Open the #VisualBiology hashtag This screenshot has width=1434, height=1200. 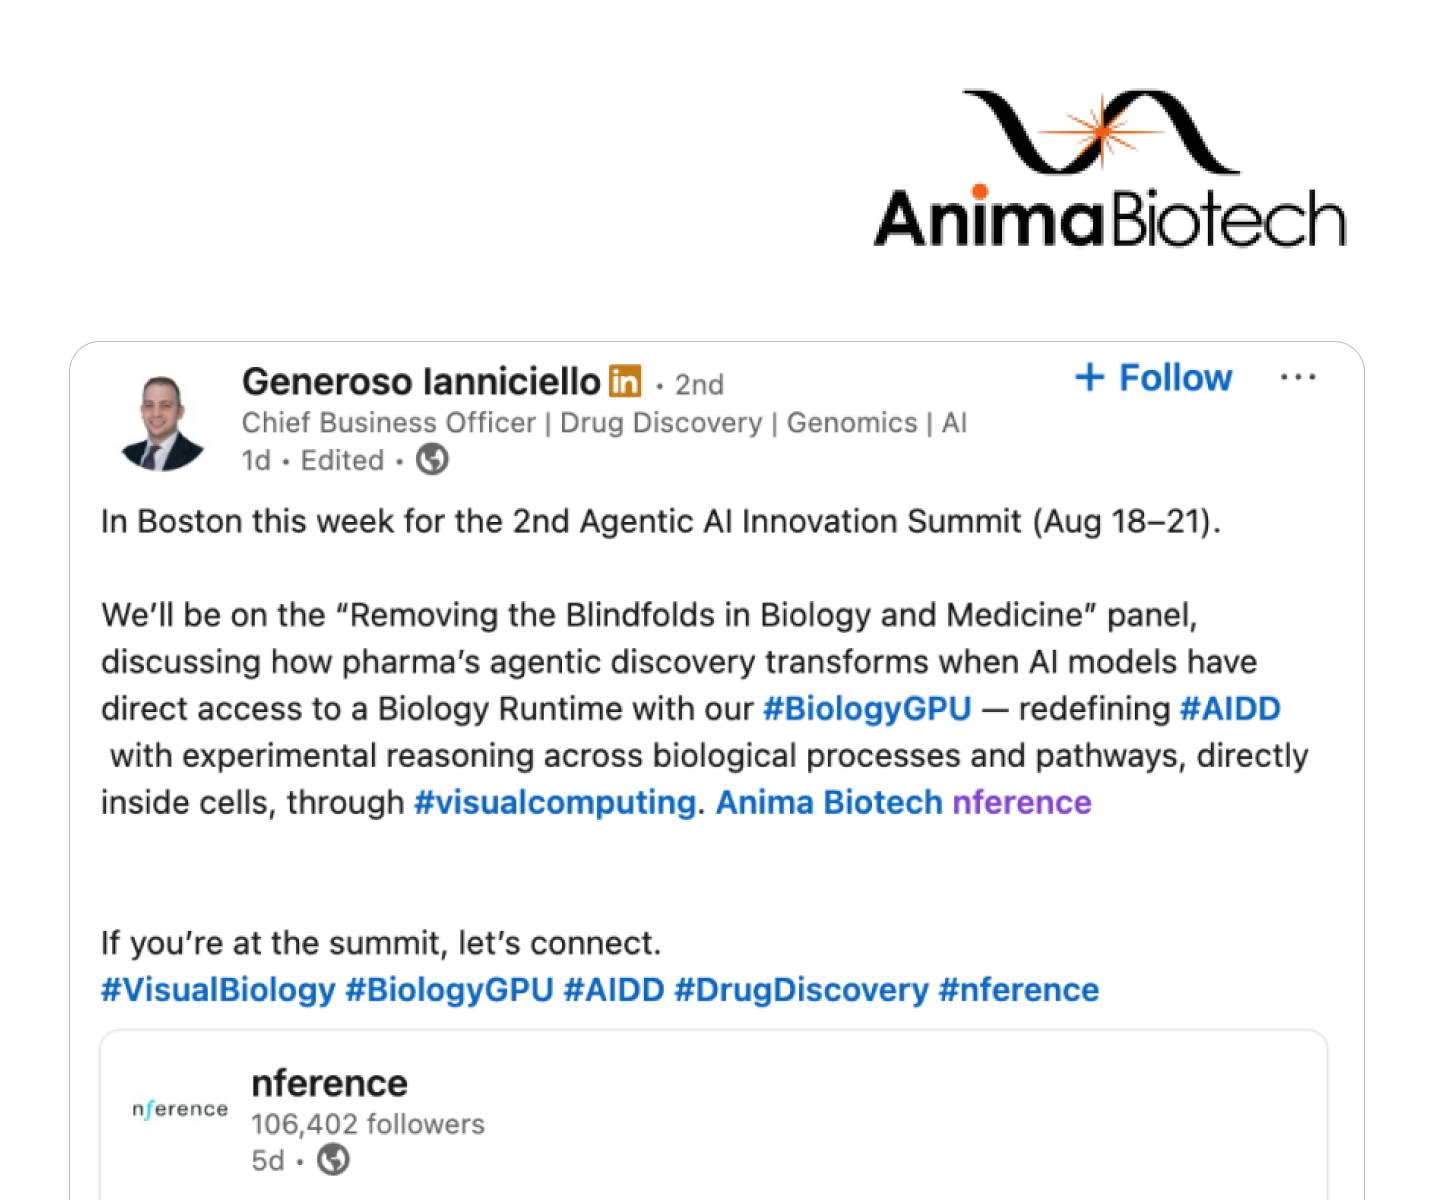coord(218,990)
